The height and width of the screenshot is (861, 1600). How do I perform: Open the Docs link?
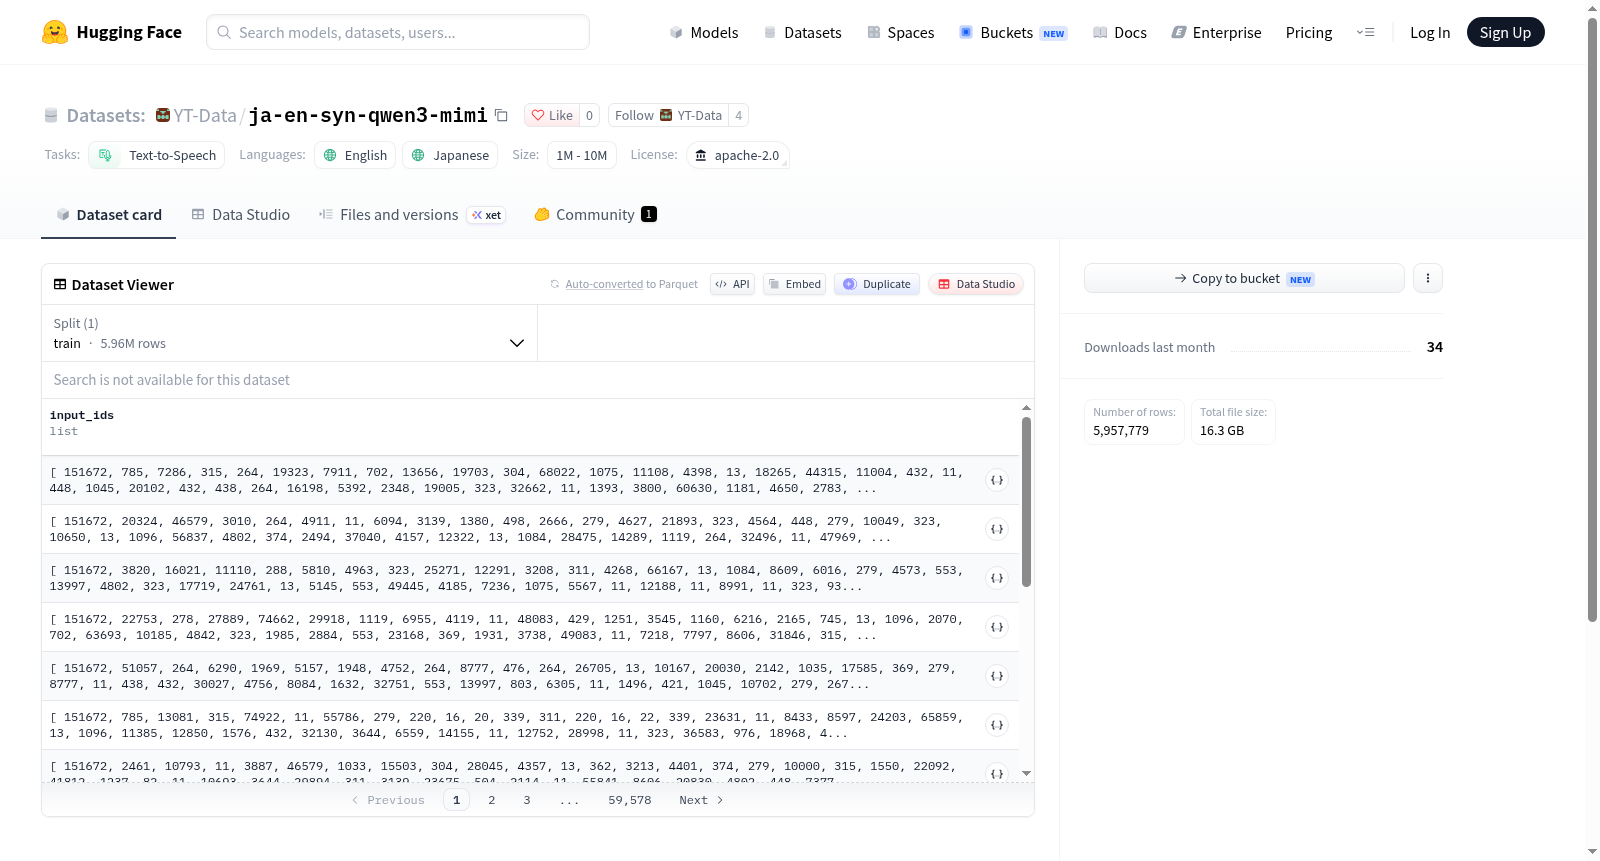[x=1120, y=33]
